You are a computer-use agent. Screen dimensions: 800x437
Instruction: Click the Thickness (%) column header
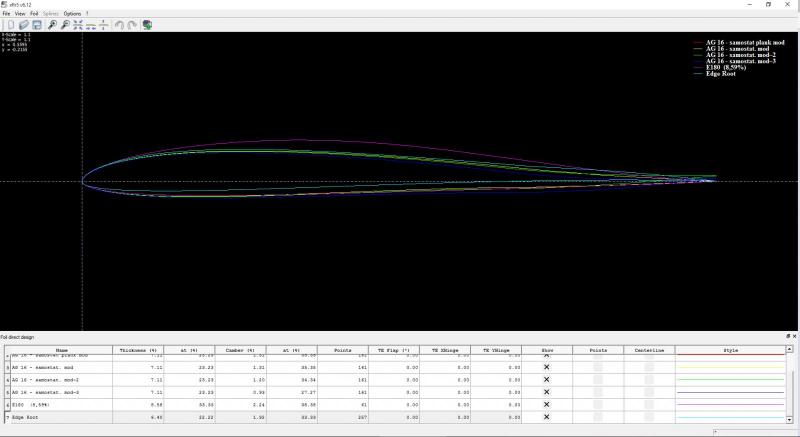click(139, 350)
